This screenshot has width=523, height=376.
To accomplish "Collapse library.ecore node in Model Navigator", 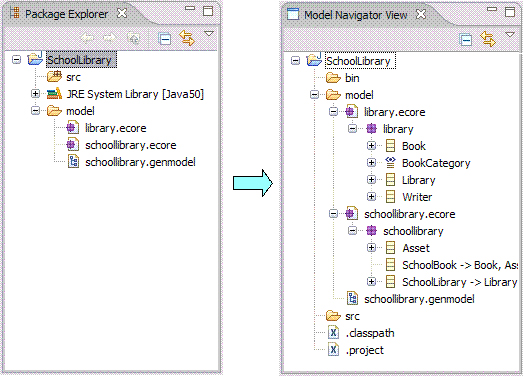I will pos(333,112).
